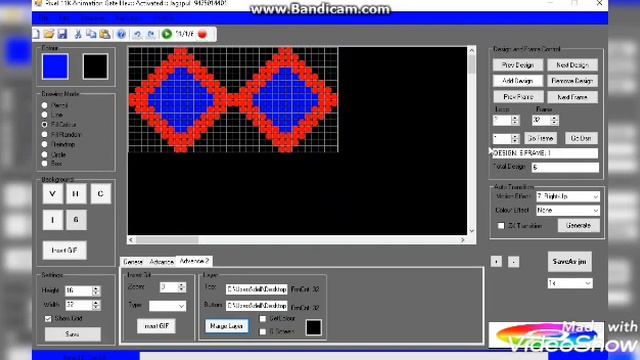Switch to the Advance tab

click(x=162, y=262)
